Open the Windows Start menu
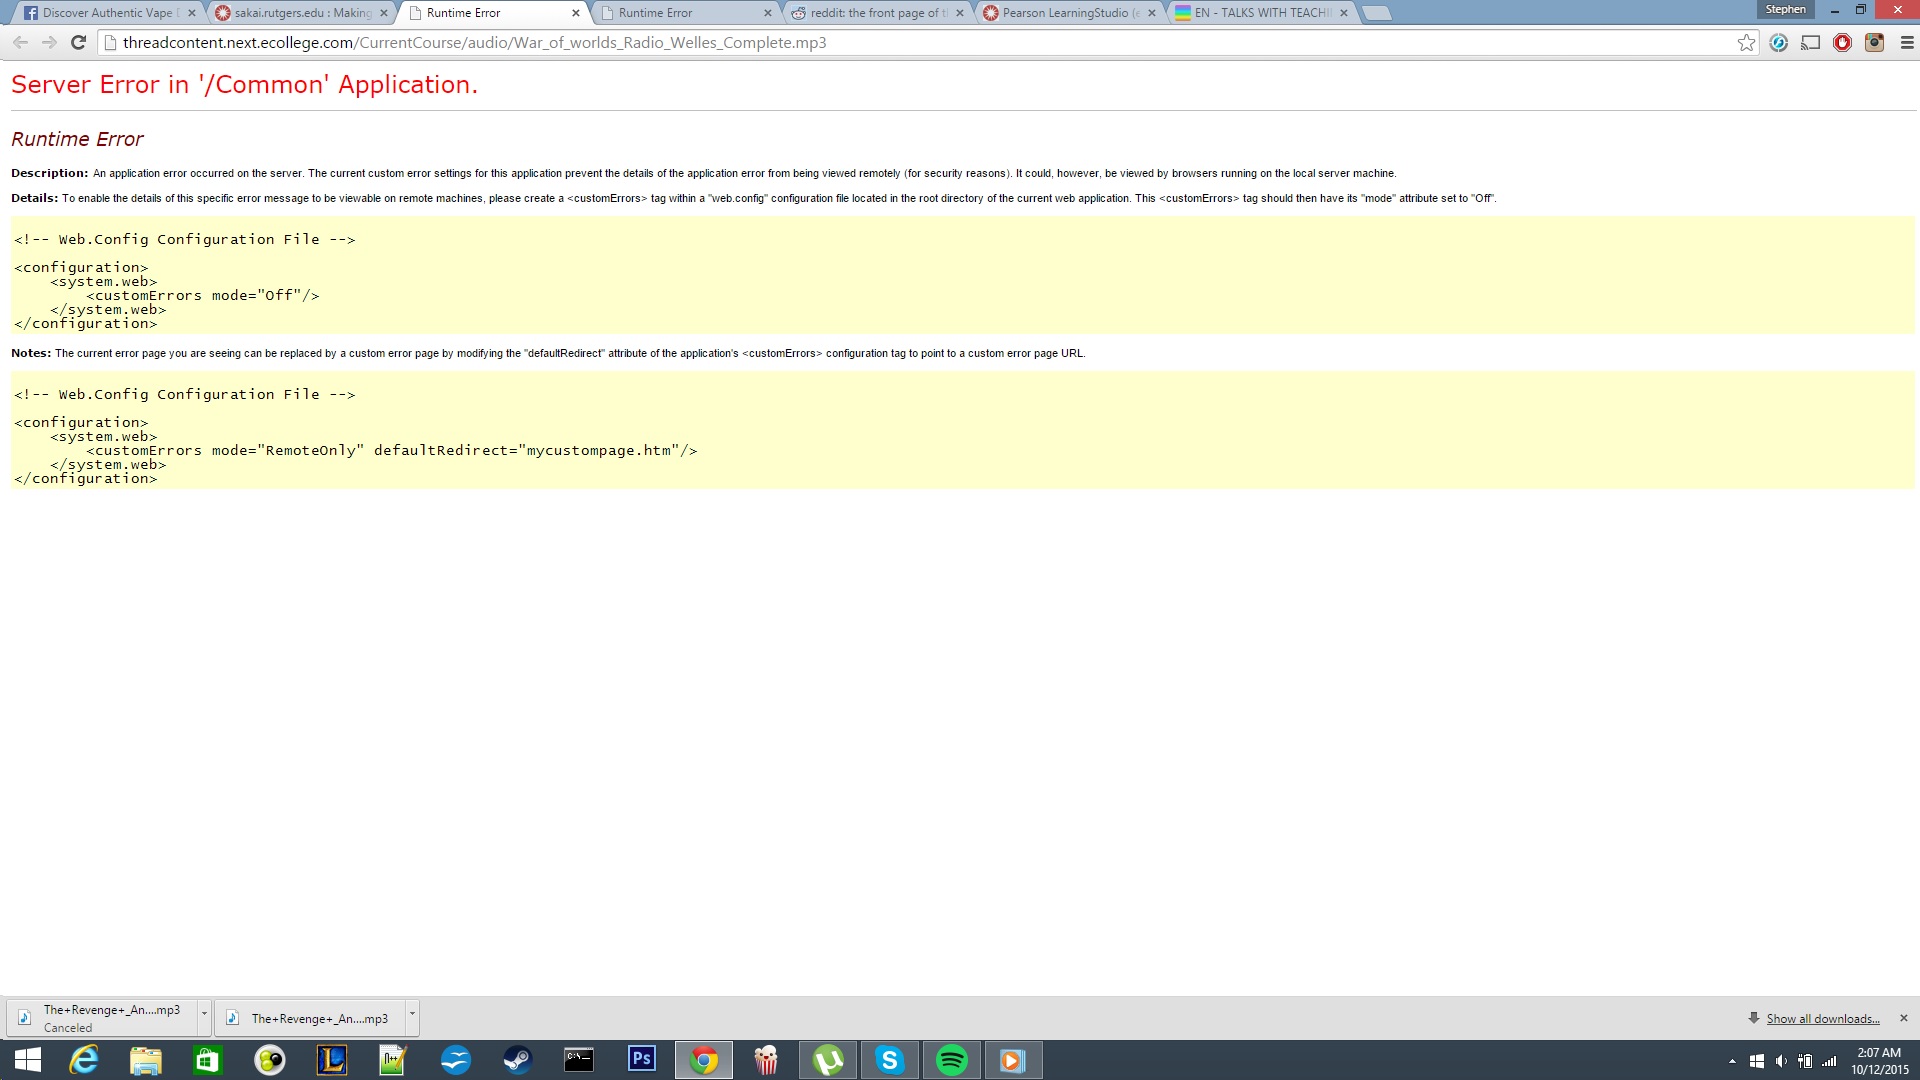Screen dimensions: 1920x1080 click(x=28, y=1060)
